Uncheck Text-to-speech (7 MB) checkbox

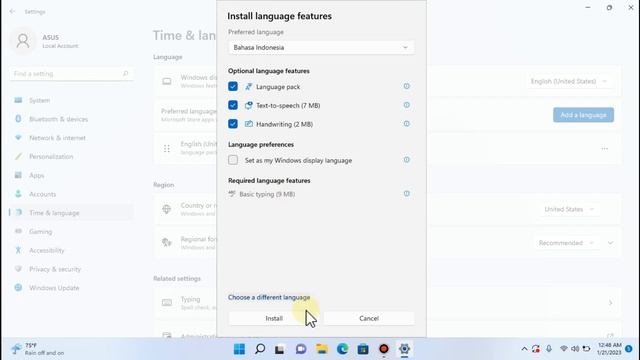tap(233, 105)
